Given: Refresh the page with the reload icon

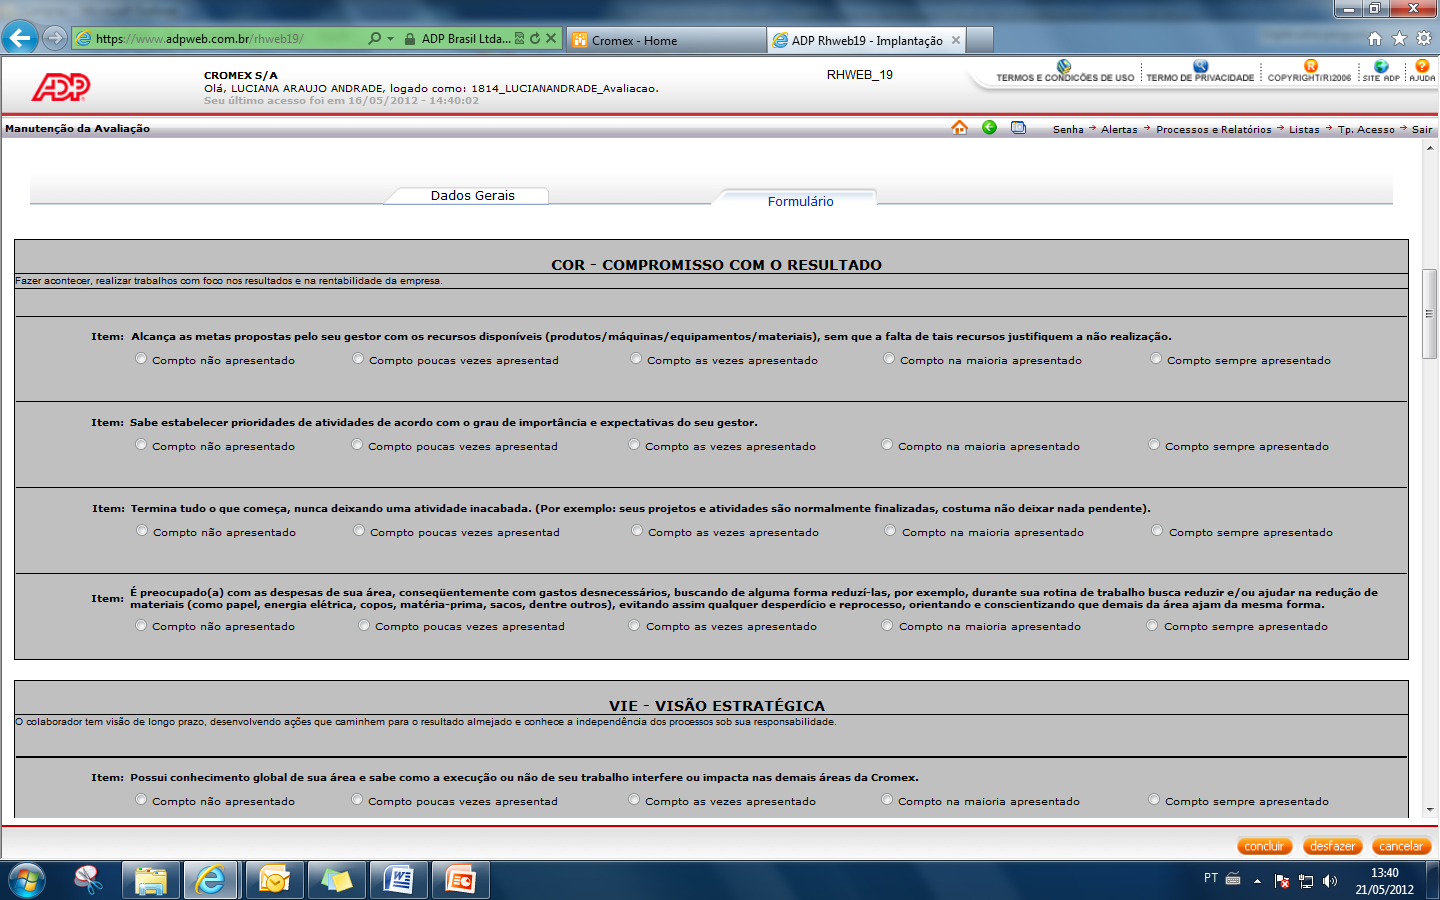Looking at the screenshot, I should 535,38.
